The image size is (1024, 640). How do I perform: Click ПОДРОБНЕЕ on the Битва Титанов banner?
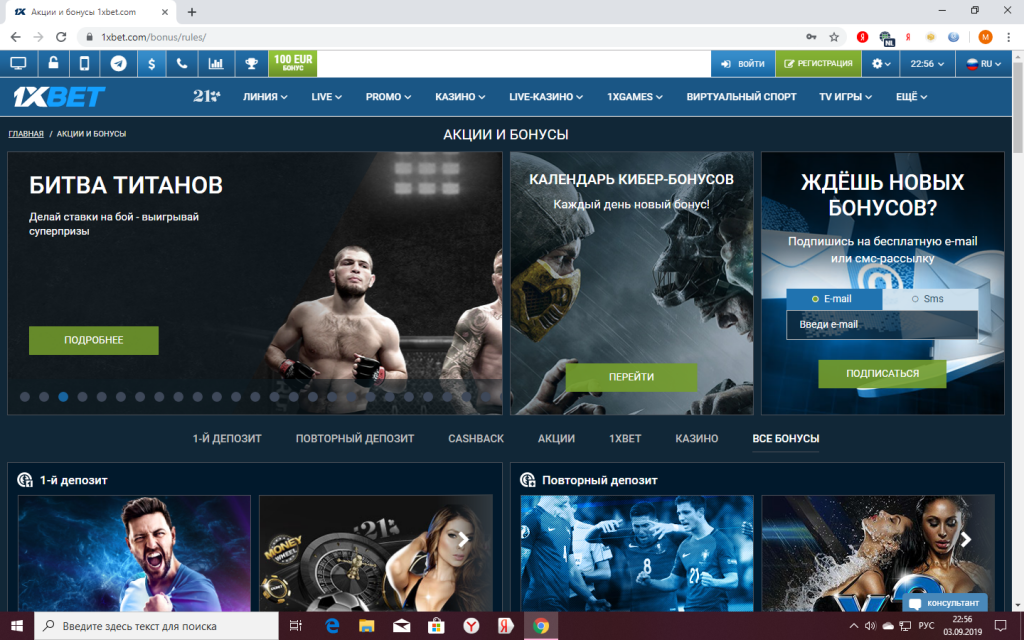pos(94,340)
